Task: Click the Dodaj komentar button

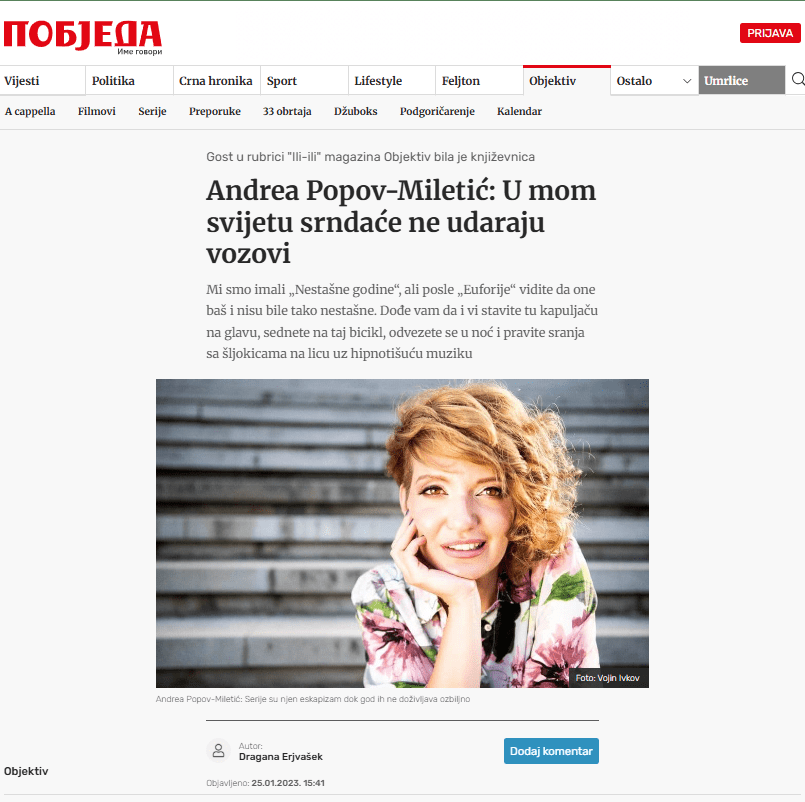Action: pos(551,751)
